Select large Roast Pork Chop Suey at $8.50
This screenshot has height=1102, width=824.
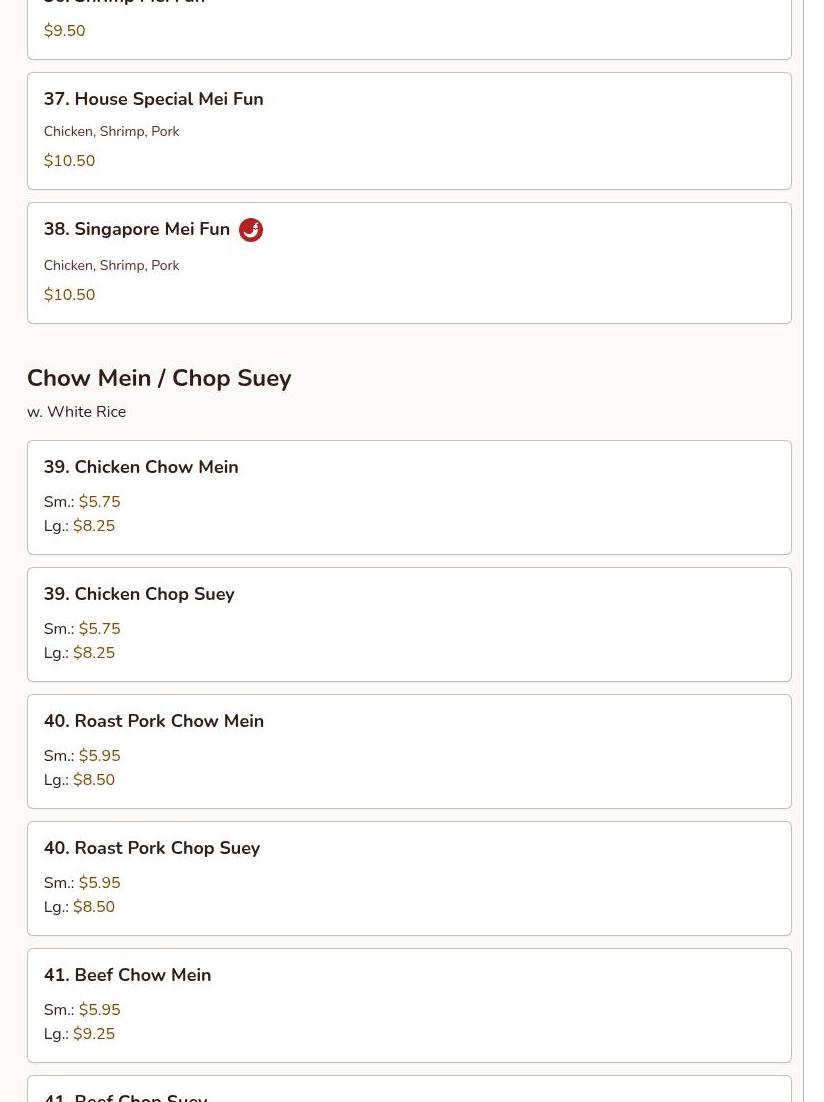point(94,907)
